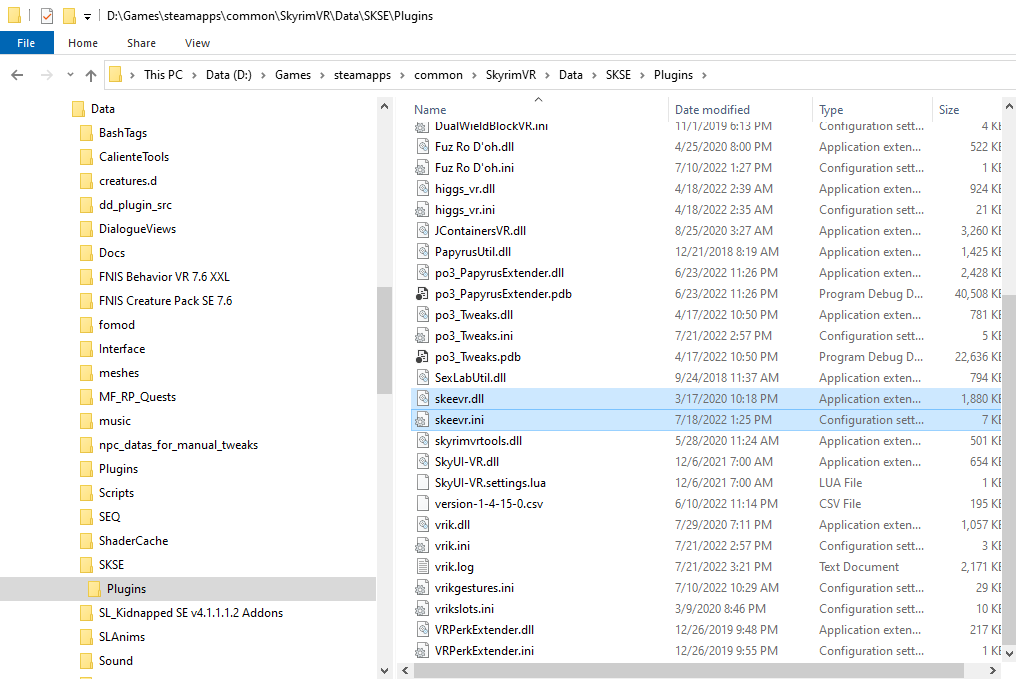Select the po3_PapyrusExtender.pdb debug file icon
The image size is (1016, 684).
coord(422,293)
